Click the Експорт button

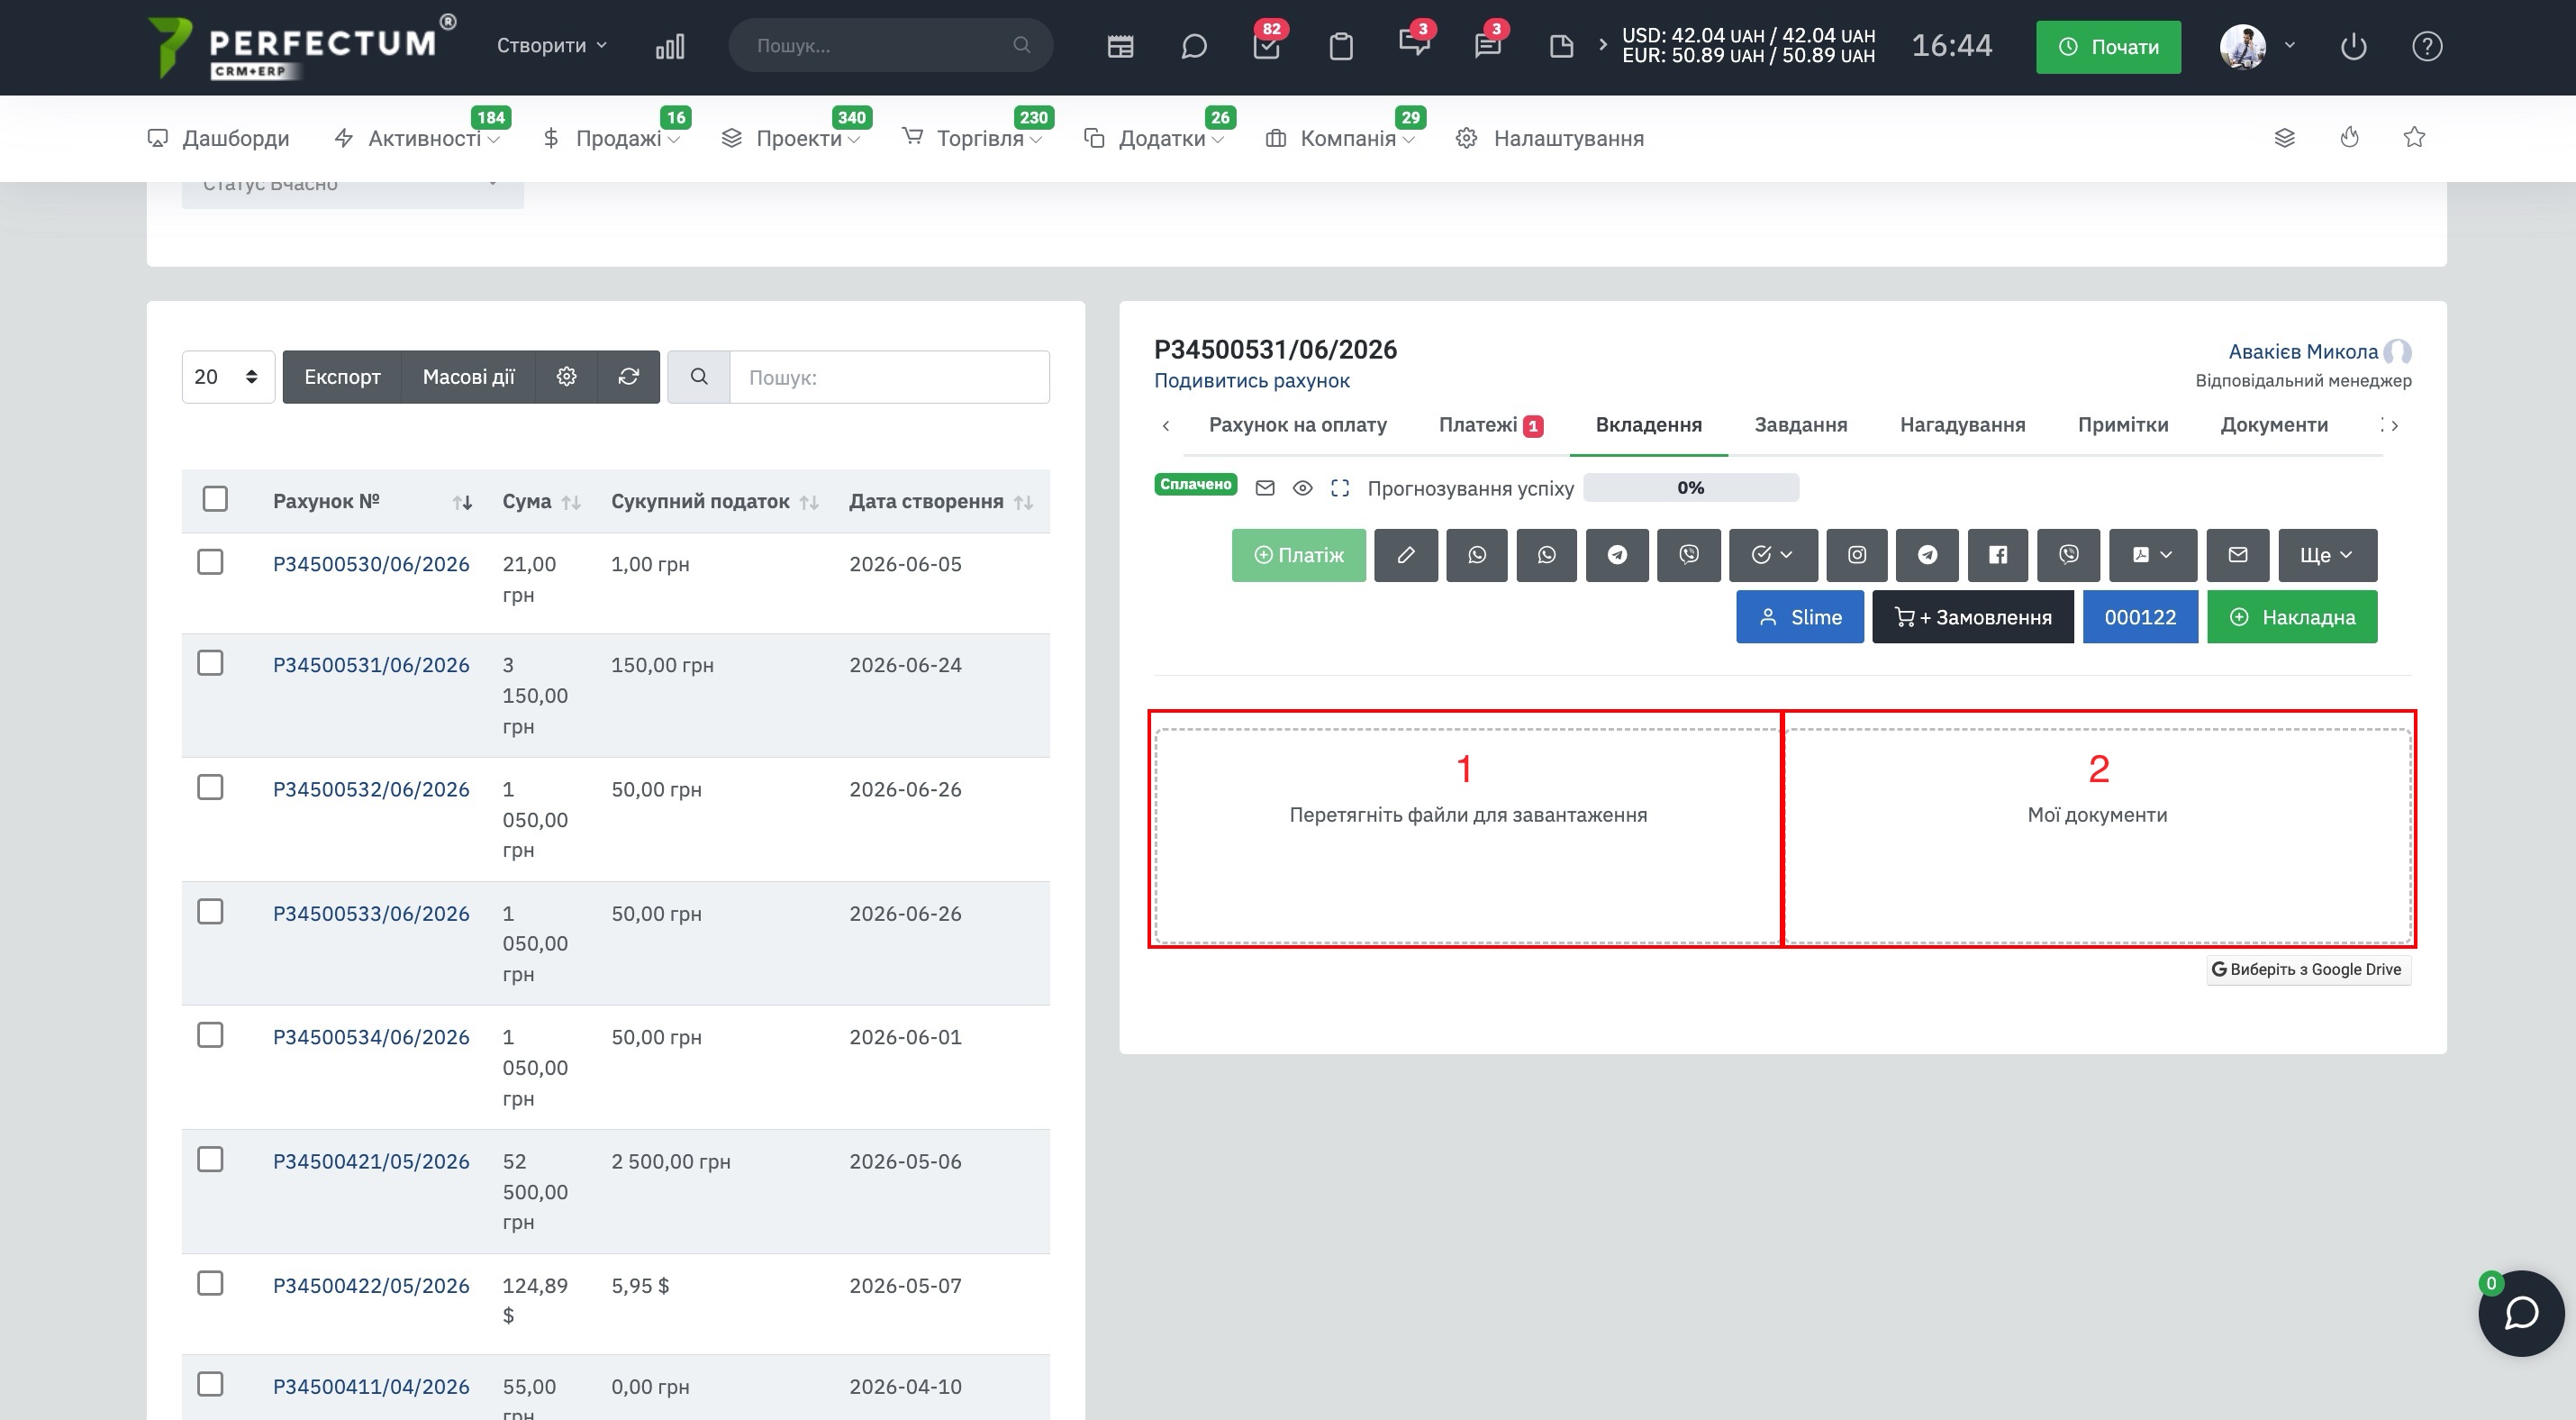[342, 377]
